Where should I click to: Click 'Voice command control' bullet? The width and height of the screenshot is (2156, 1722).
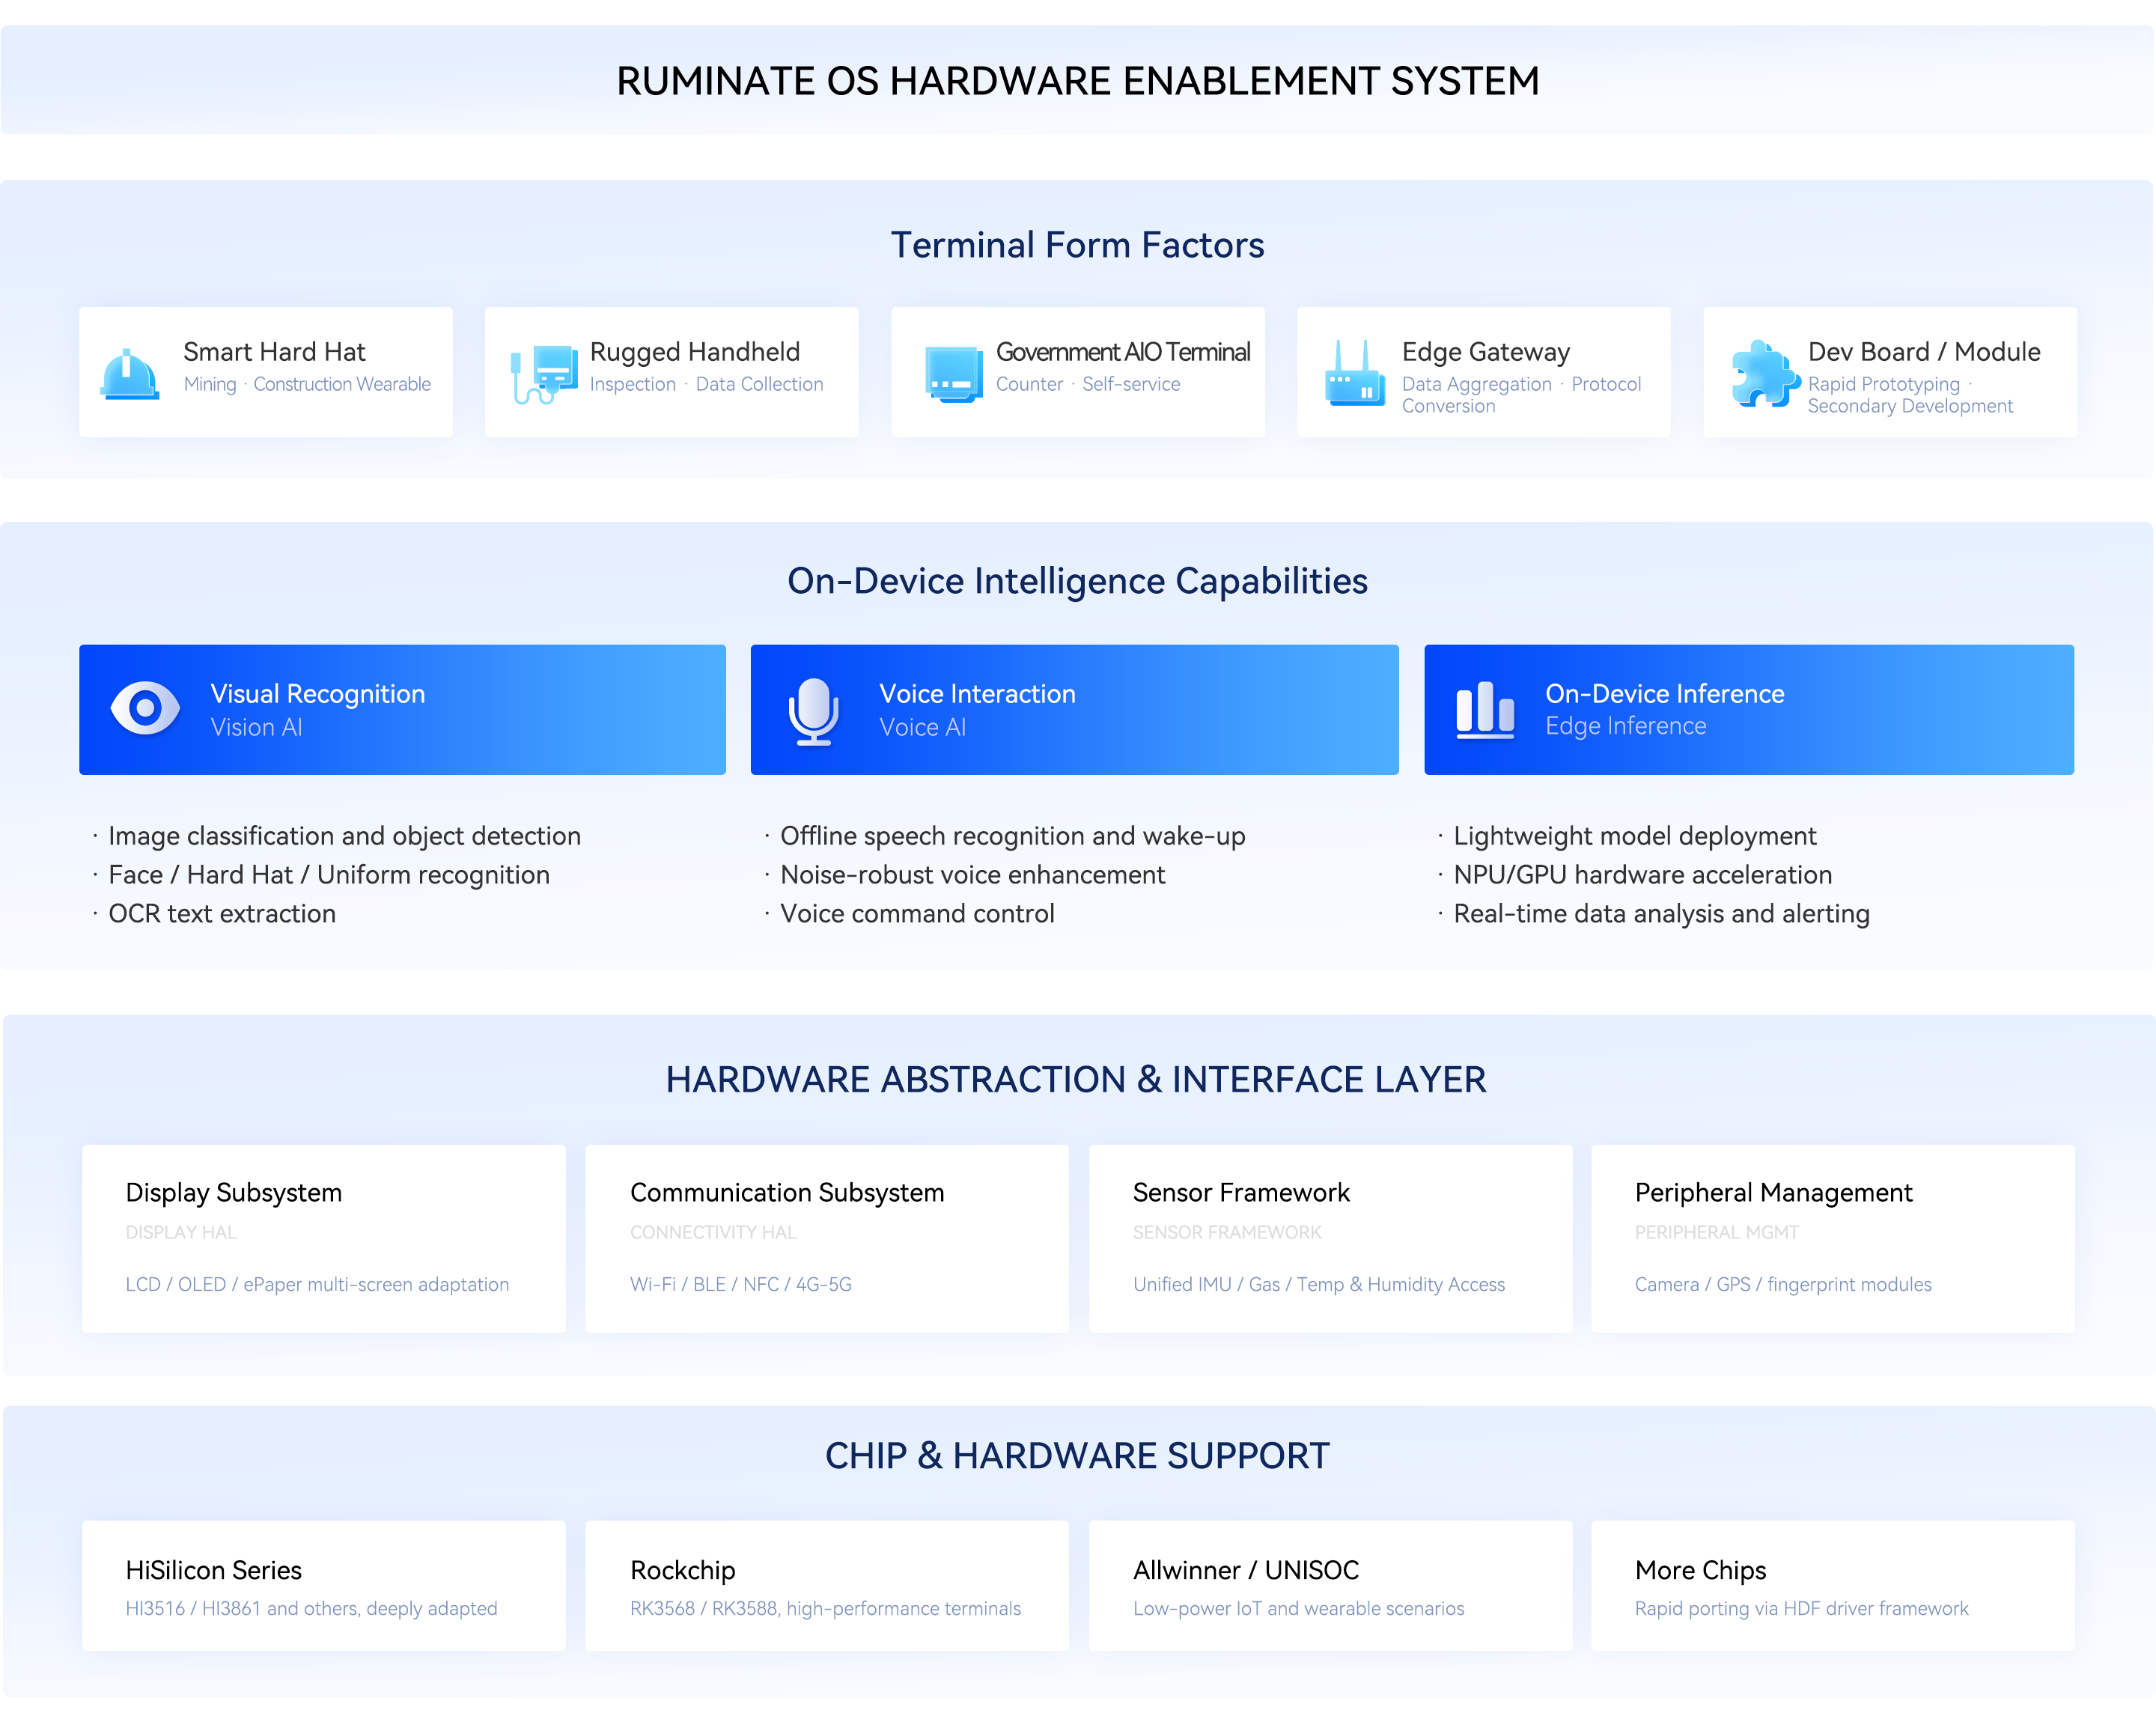click(917, 914)
